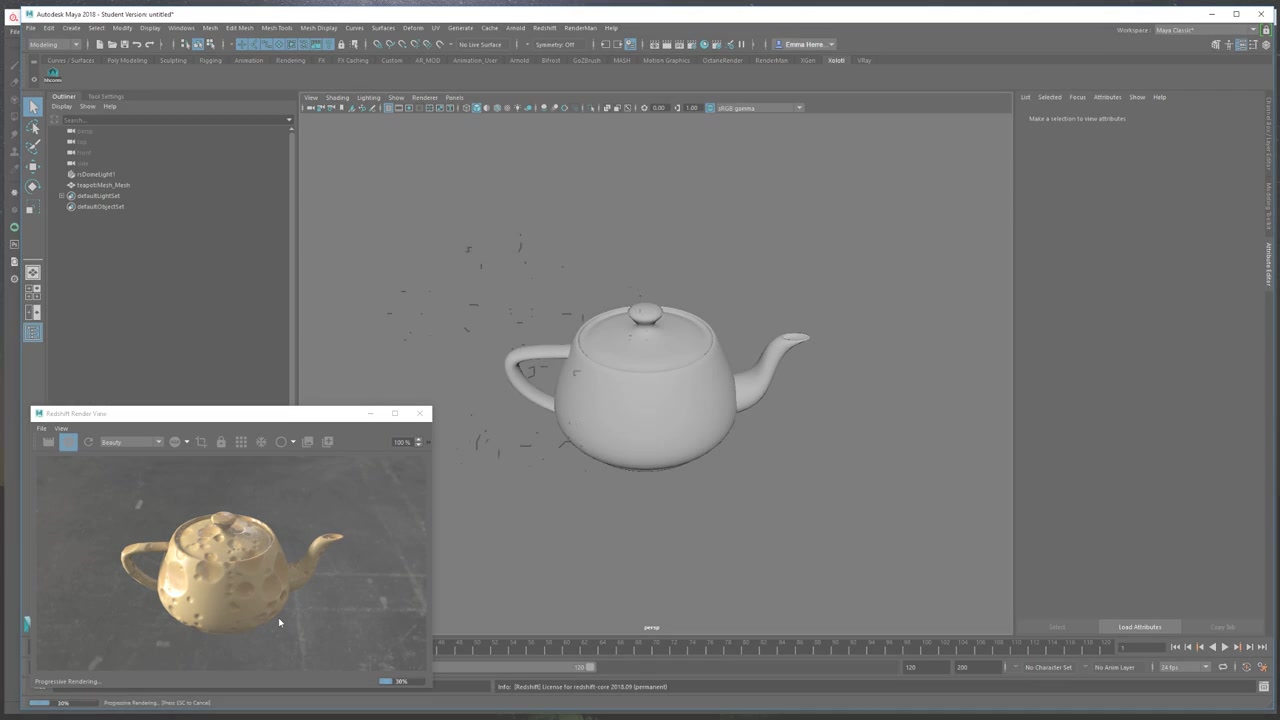
Task: Select the teapotMesh_Mesh in the Outliner
Action: click(103, 185)
